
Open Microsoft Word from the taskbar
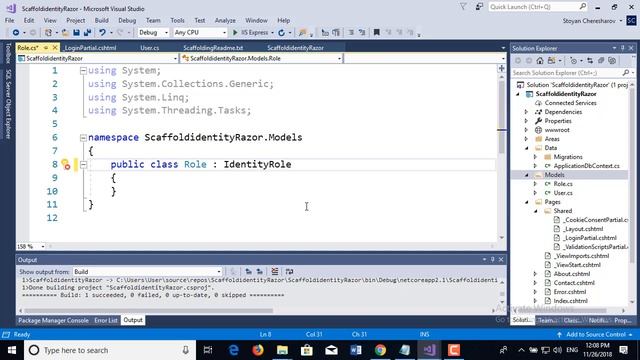pyautogui.click(x=356, y=350)
